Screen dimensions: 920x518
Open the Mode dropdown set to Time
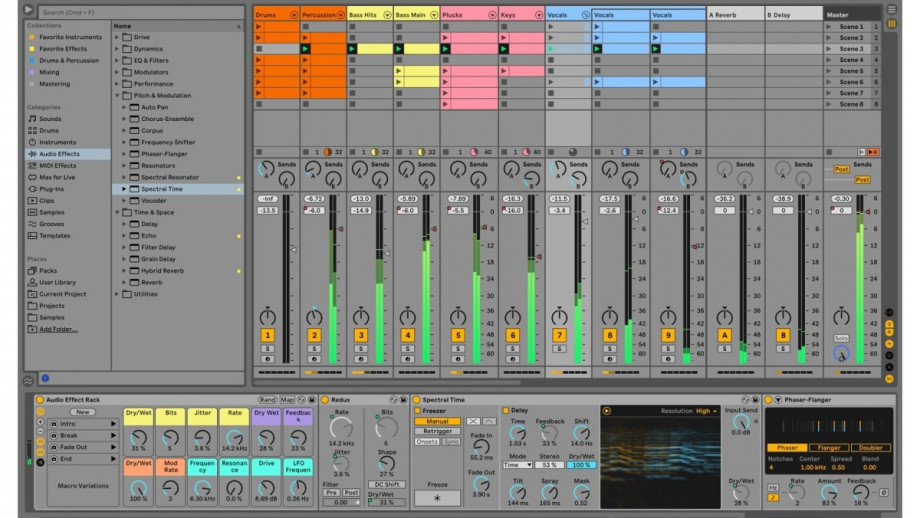(518, 465)
